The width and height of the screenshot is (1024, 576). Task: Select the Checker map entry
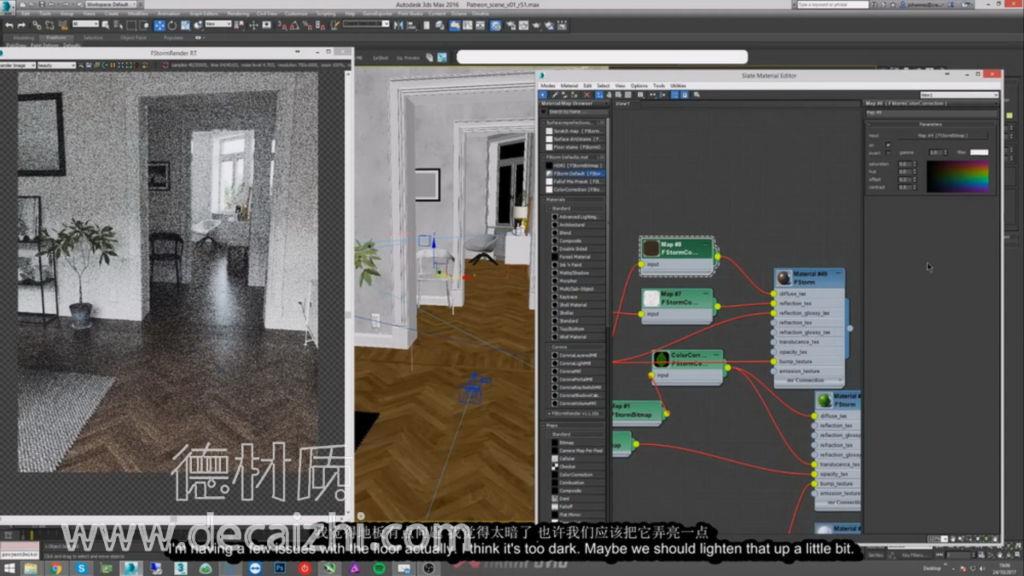pos(568,467)
